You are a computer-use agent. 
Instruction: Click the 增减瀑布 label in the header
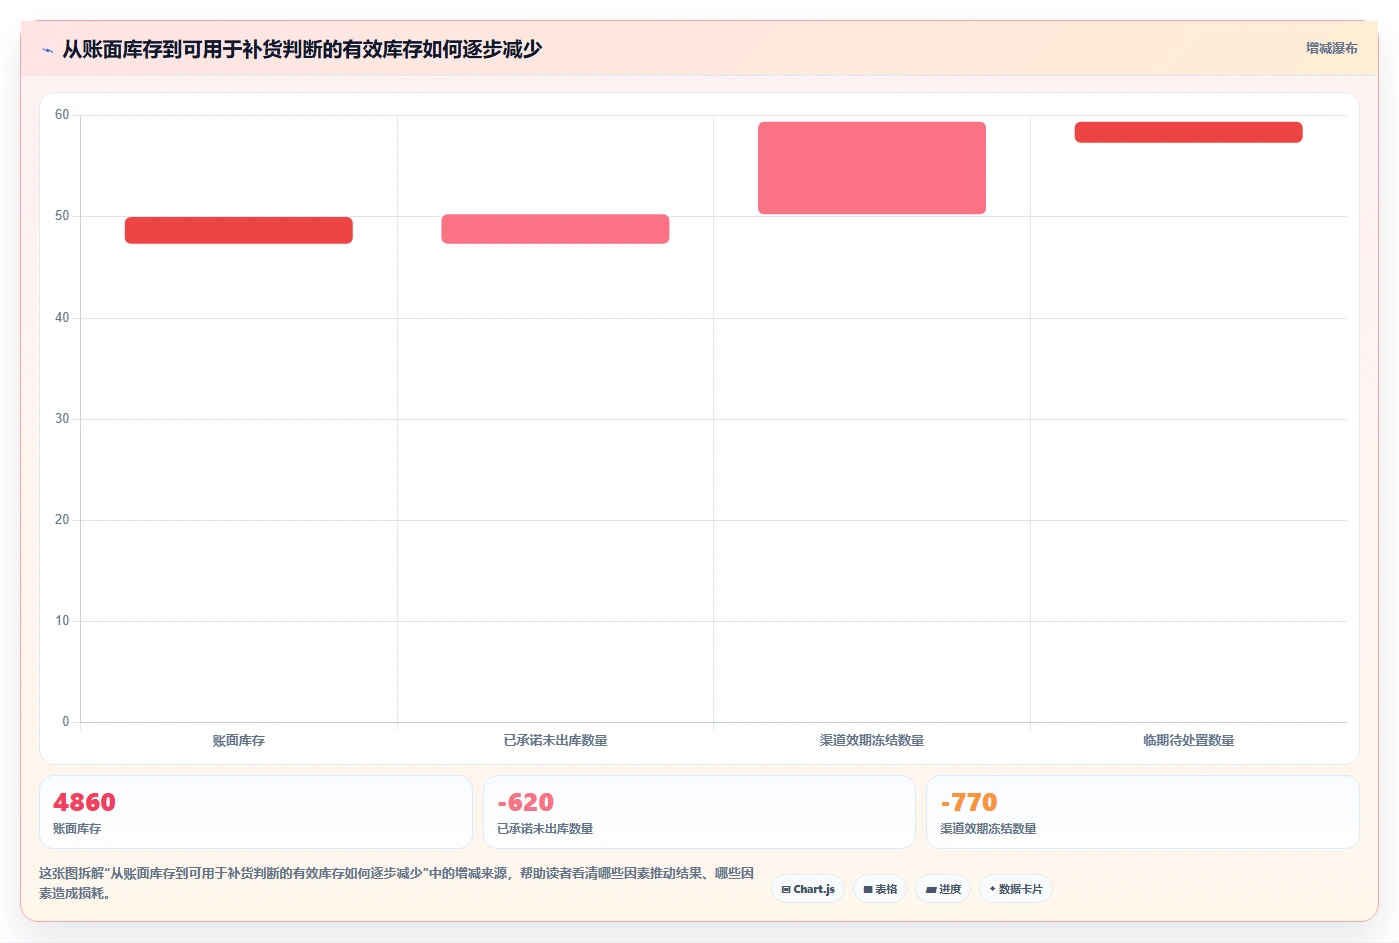point(1331,48)
